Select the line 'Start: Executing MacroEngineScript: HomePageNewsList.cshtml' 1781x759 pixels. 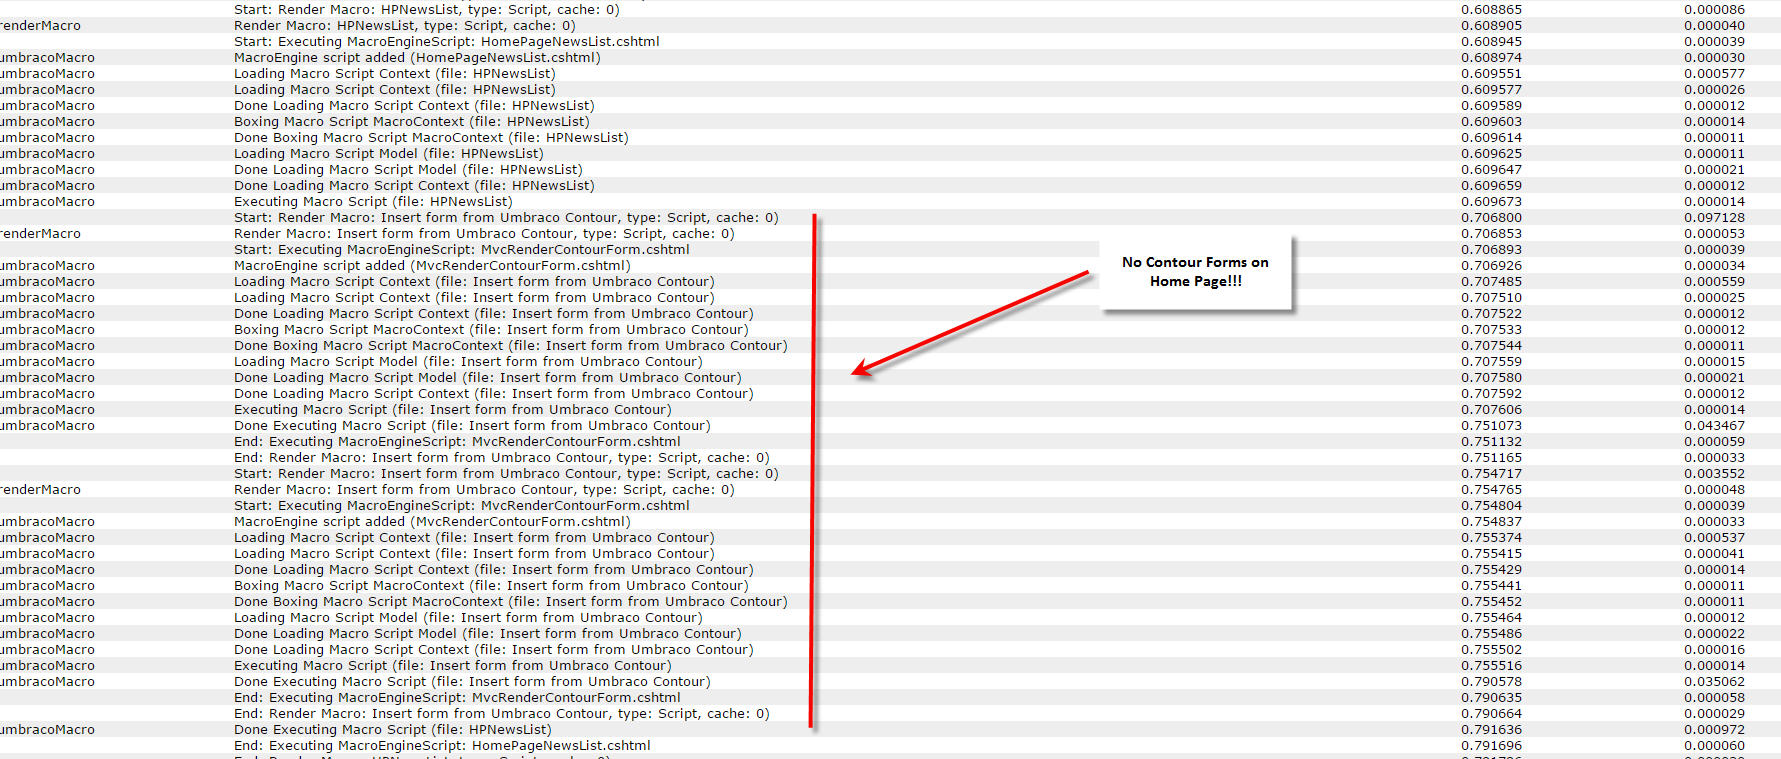[446, 42]
